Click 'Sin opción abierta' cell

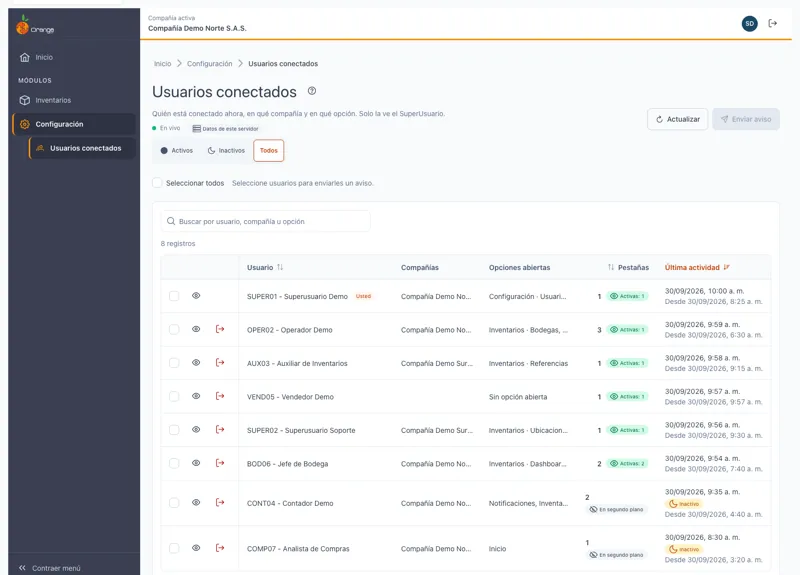click(518, 397)
